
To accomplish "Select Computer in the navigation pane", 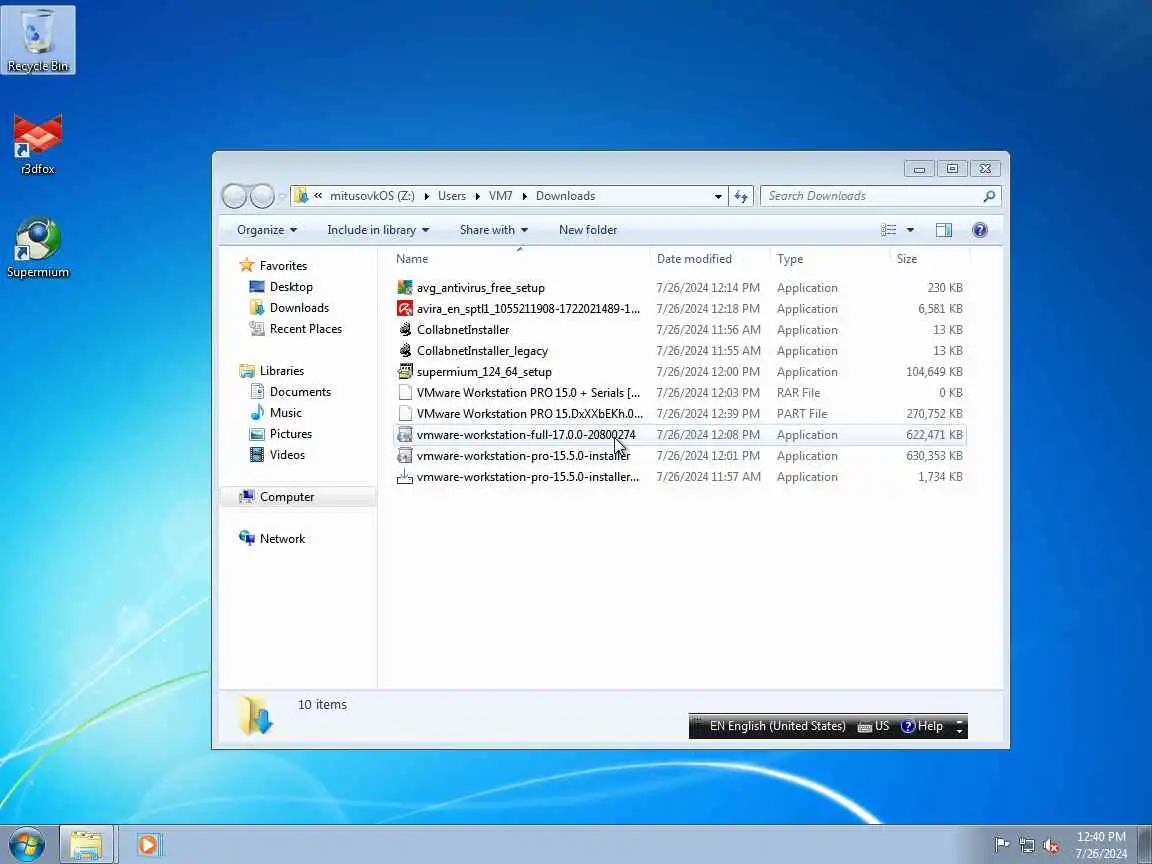I will (287, 497).
